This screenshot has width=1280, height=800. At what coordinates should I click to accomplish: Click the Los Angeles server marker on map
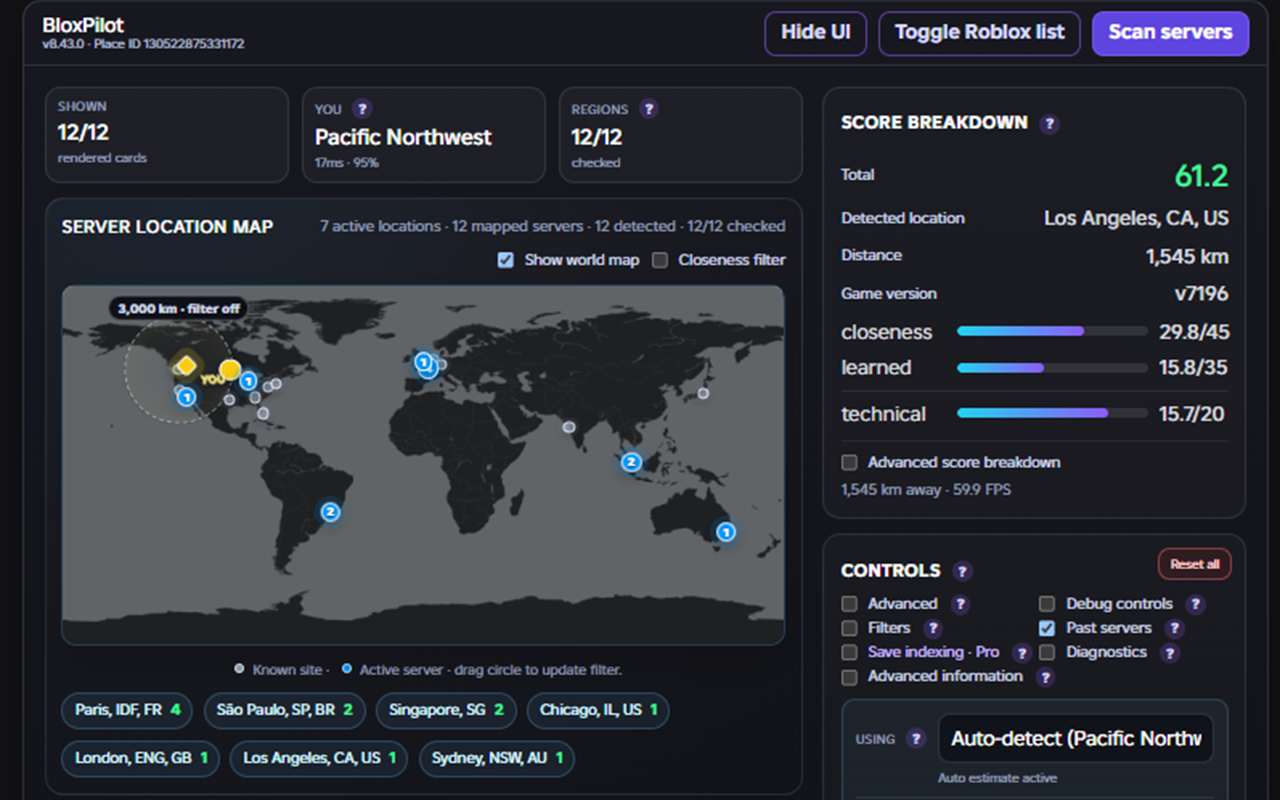[x=186, y=397]
